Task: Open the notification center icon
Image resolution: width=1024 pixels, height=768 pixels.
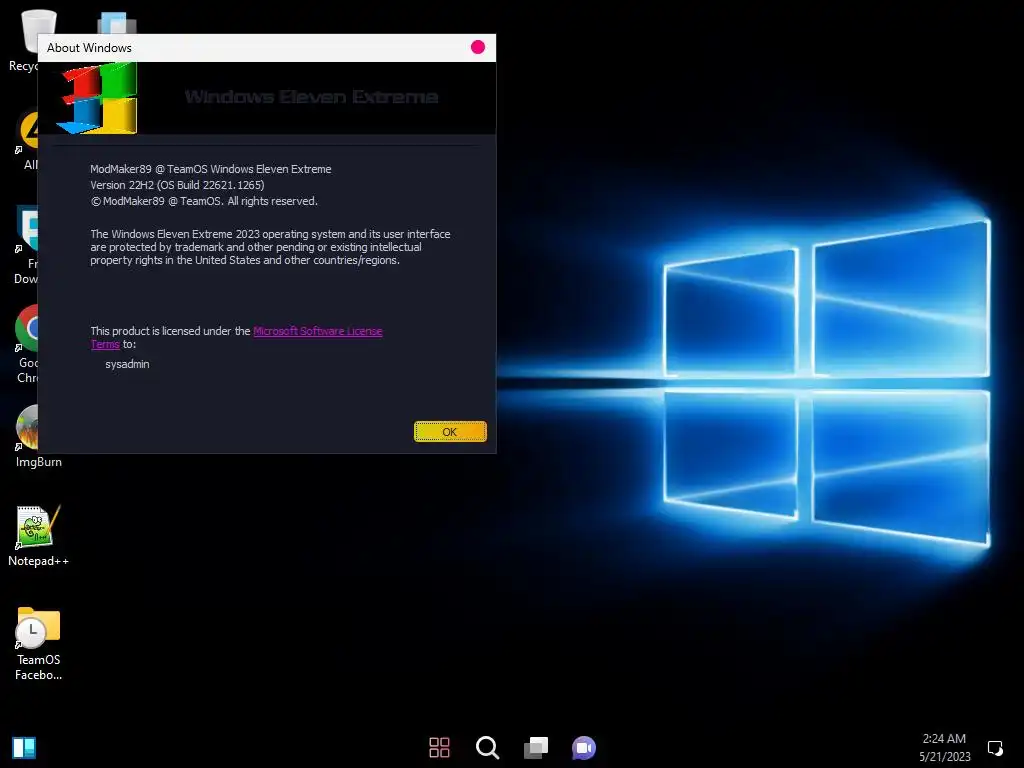Action: [995, 748]
